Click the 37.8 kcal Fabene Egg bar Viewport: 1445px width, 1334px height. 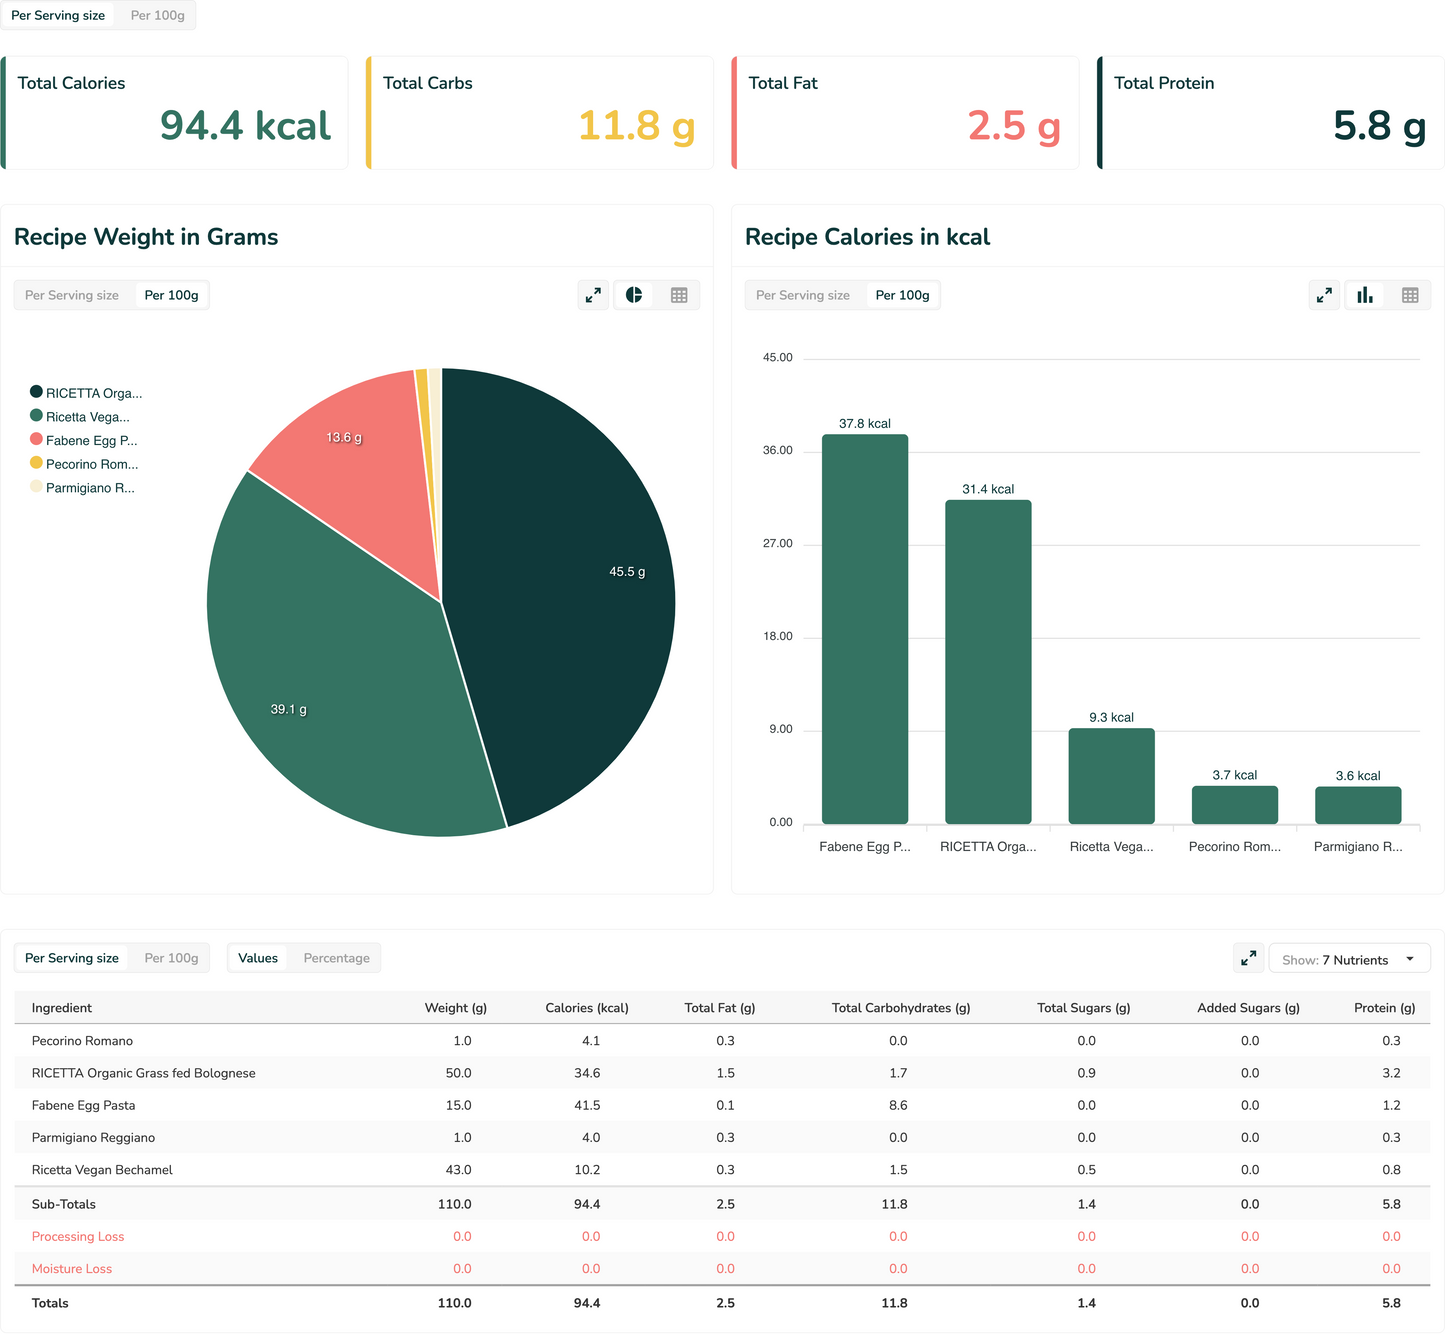(x=865, y=629)
